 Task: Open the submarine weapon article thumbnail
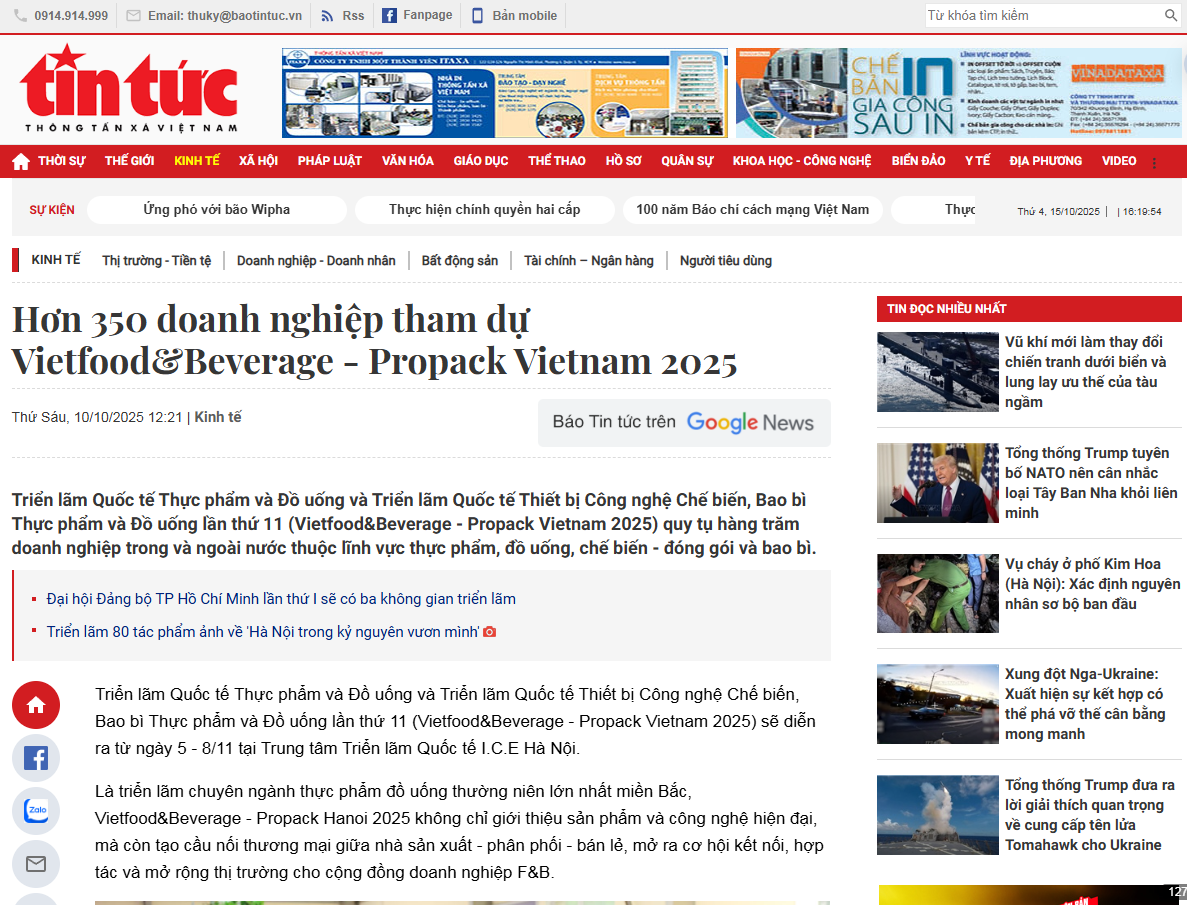click(937, 372)
